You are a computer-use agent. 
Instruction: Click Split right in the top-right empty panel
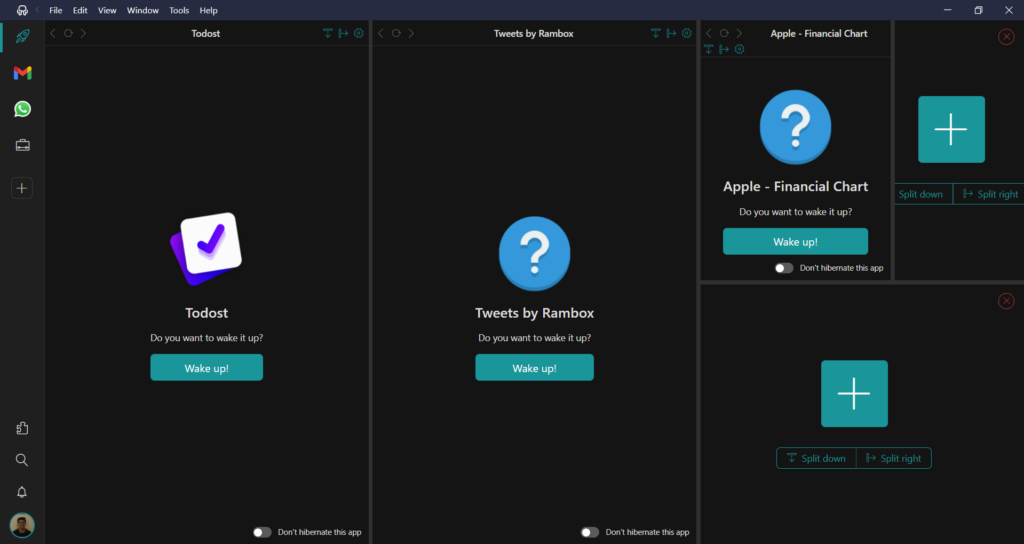point(989,194)
